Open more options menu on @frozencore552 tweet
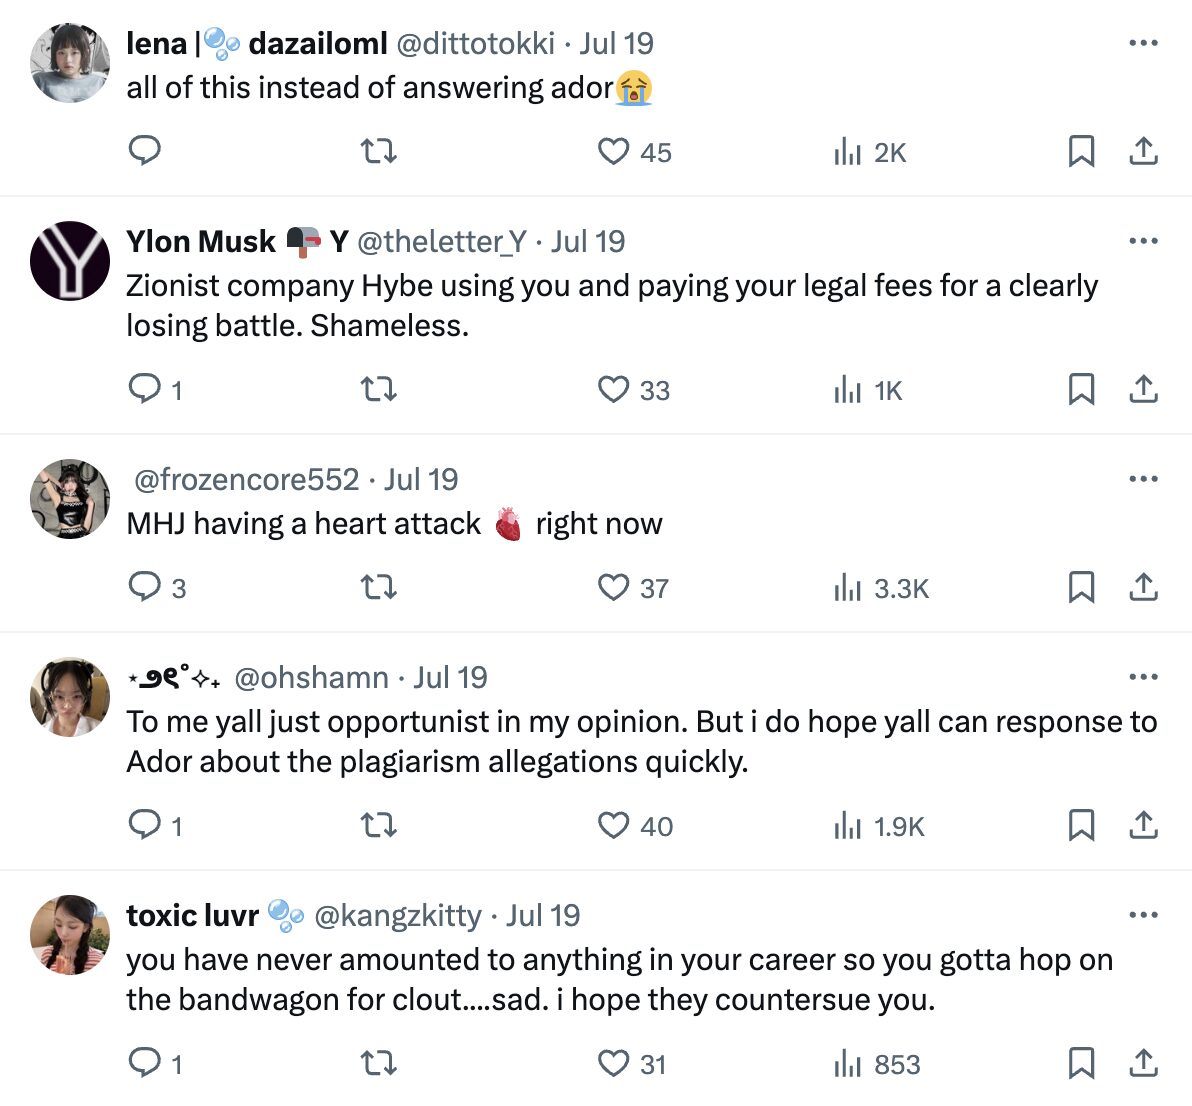Viewport: 1192px width, 1106px height. pyautogui.click(x=1142, y=479)
